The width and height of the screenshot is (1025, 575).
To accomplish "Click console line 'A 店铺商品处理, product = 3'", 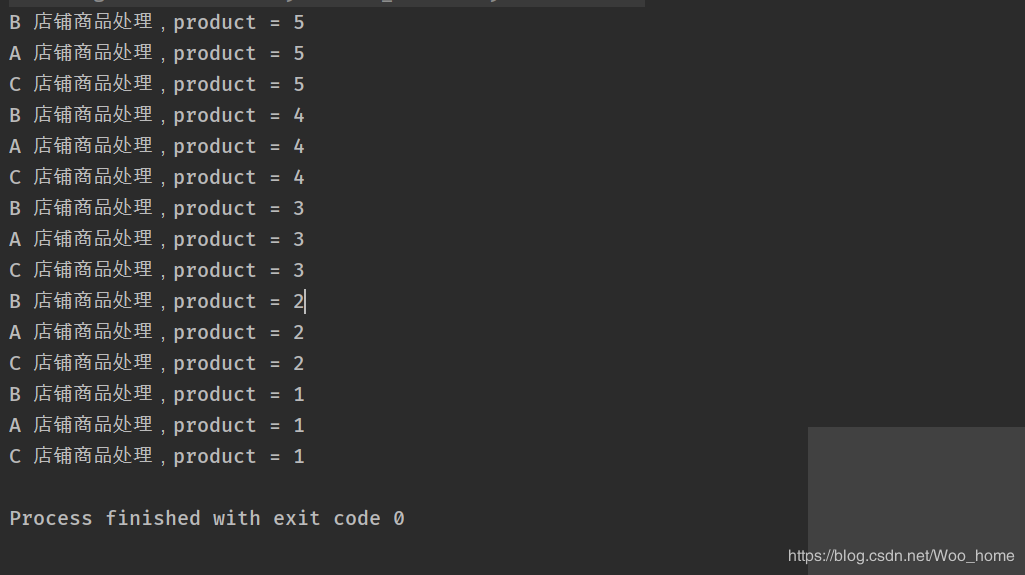I will (x=157, y=239).
